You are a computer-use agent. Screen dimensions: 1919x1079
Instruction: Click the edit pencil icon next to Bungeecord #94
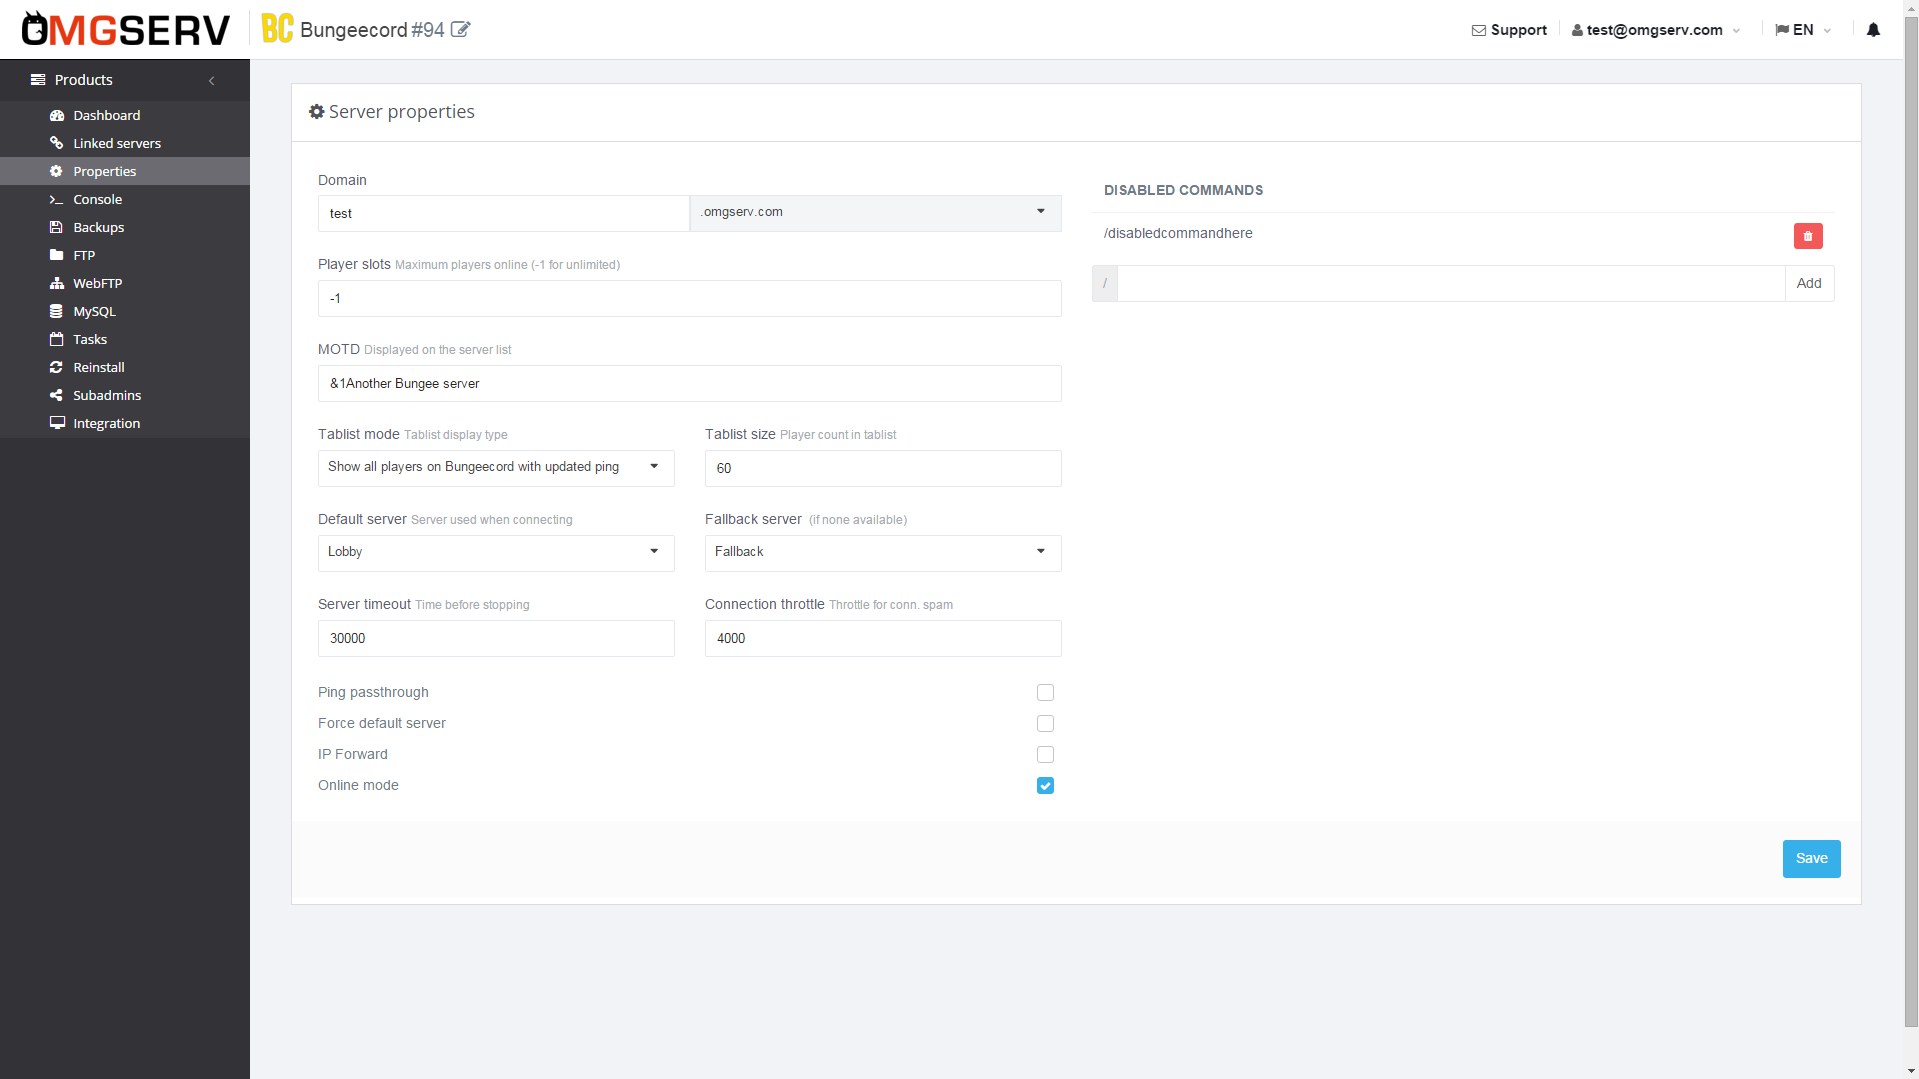click(460, 30)
